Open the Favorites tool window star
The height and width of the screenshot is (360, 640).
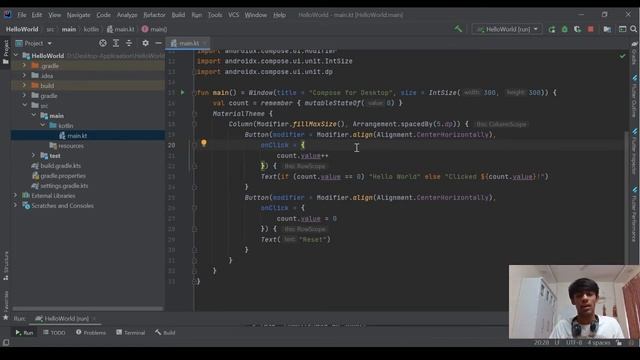coord(6,305)
